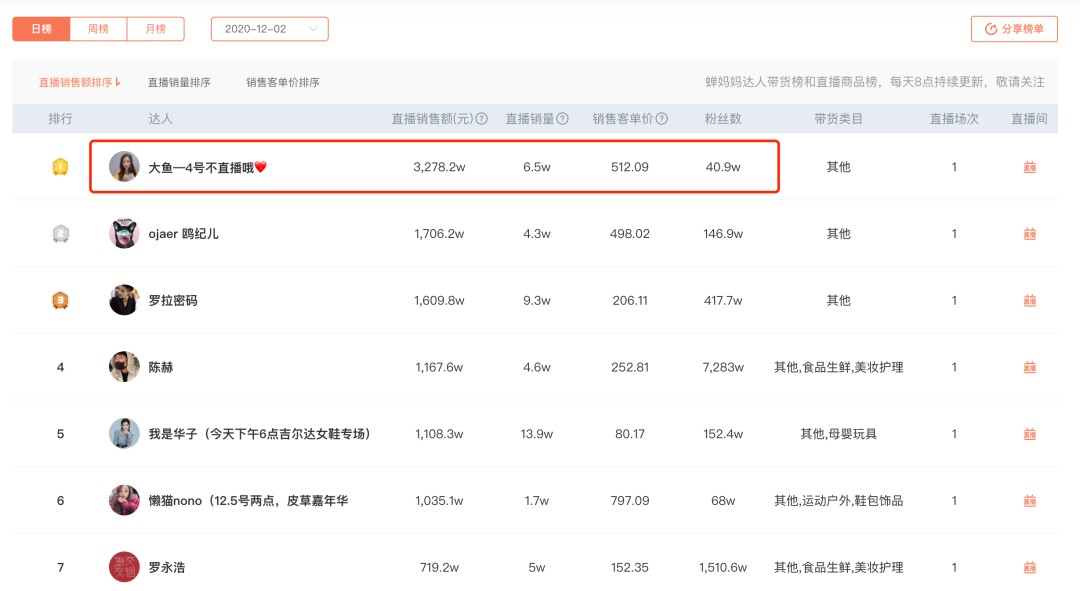Image resolution: width=1080 pixels, height=591 pixels.
Task: Open live room icon for 大鱼 row
Action: tap(1030, 167)
